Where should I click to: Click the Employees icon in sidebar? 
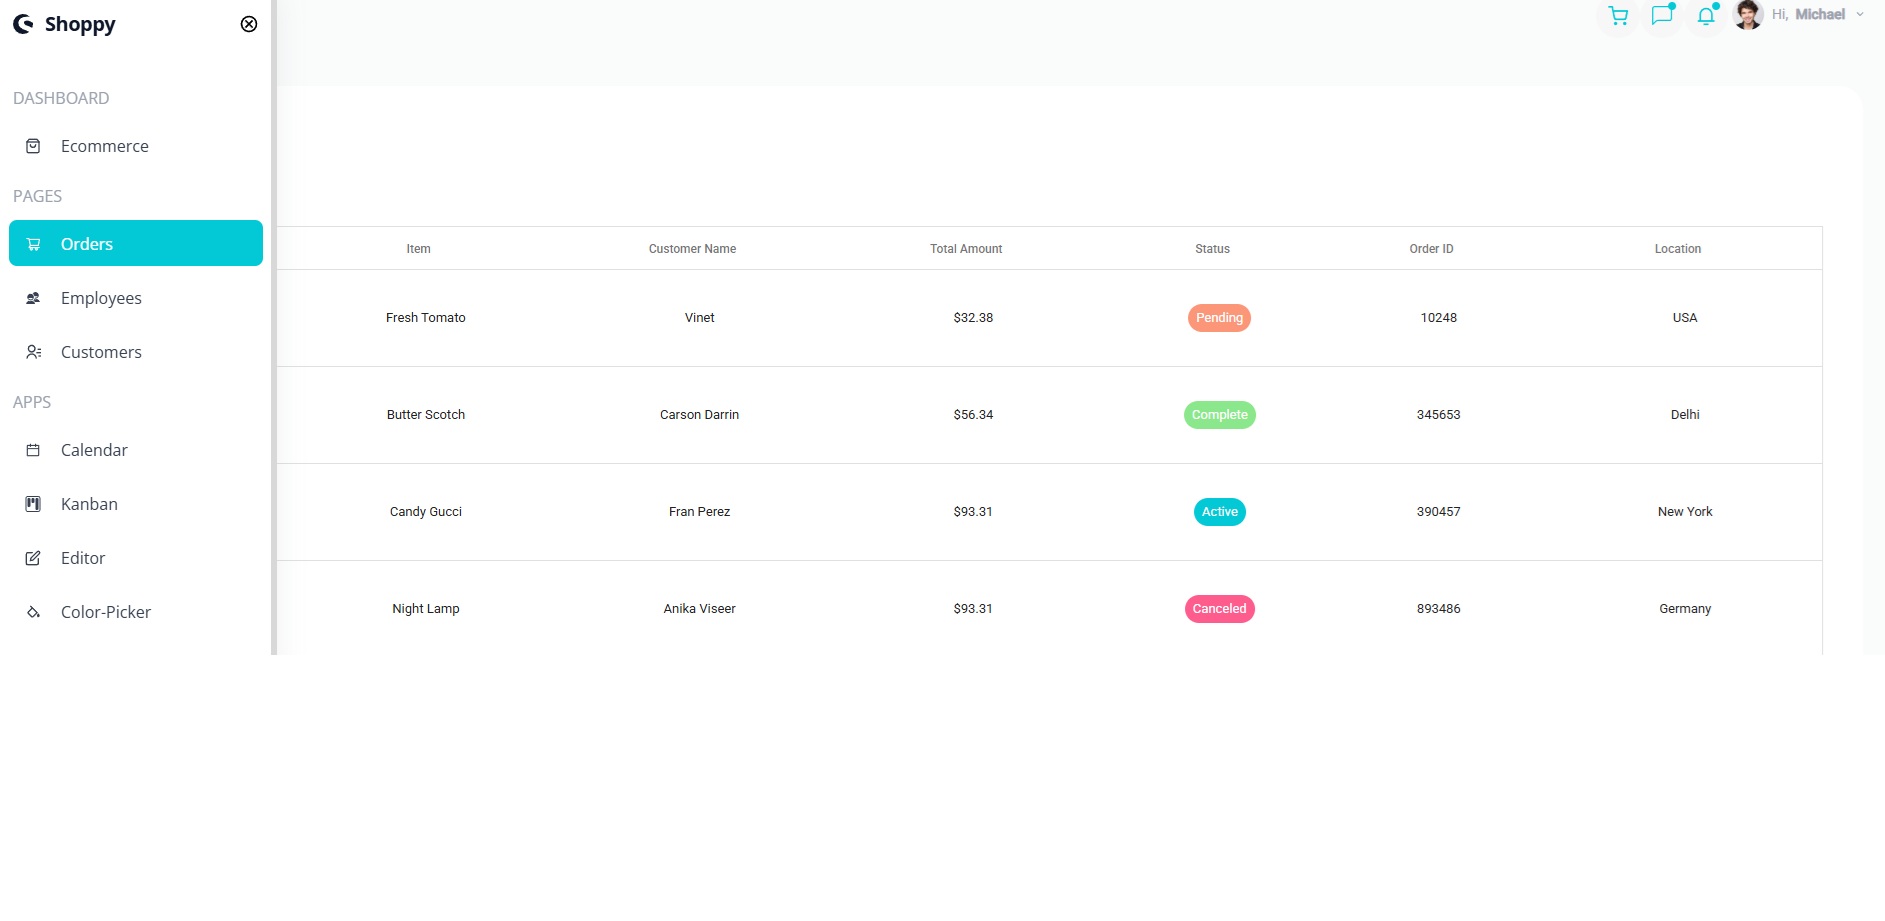(33, 298)
